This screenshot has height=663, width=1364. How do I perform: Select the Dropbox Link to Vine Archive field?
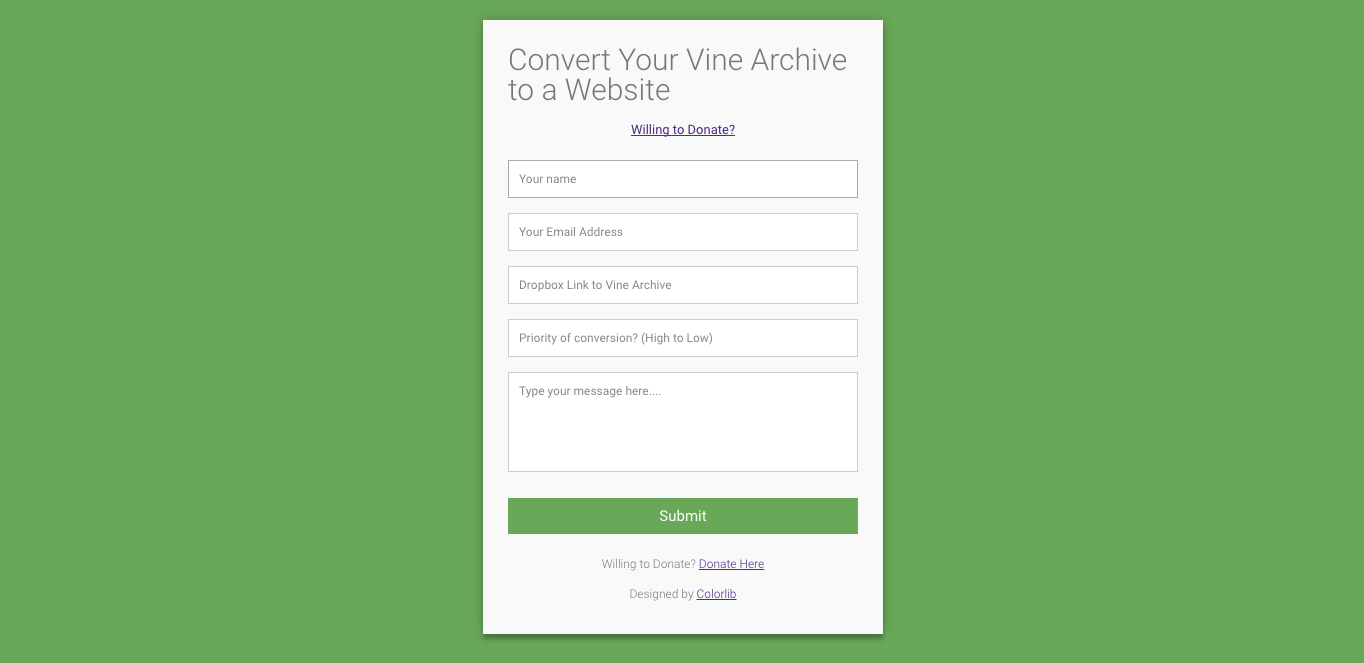[x=682, y=285]
